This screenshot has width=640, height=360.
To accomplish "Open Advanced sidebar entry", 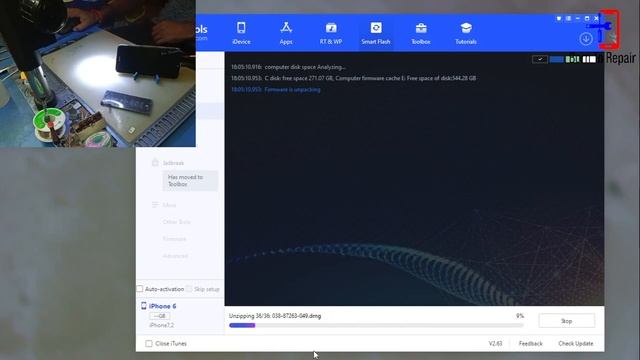I will coord(175,256).
